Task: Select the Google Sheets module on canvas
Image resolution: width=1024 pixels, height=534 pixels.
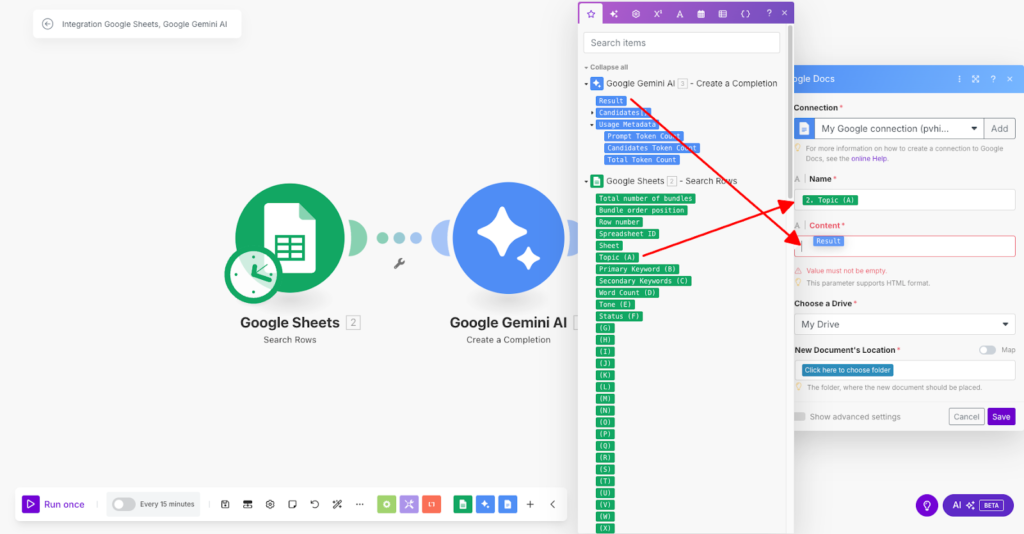Action: tap(290, 237)
